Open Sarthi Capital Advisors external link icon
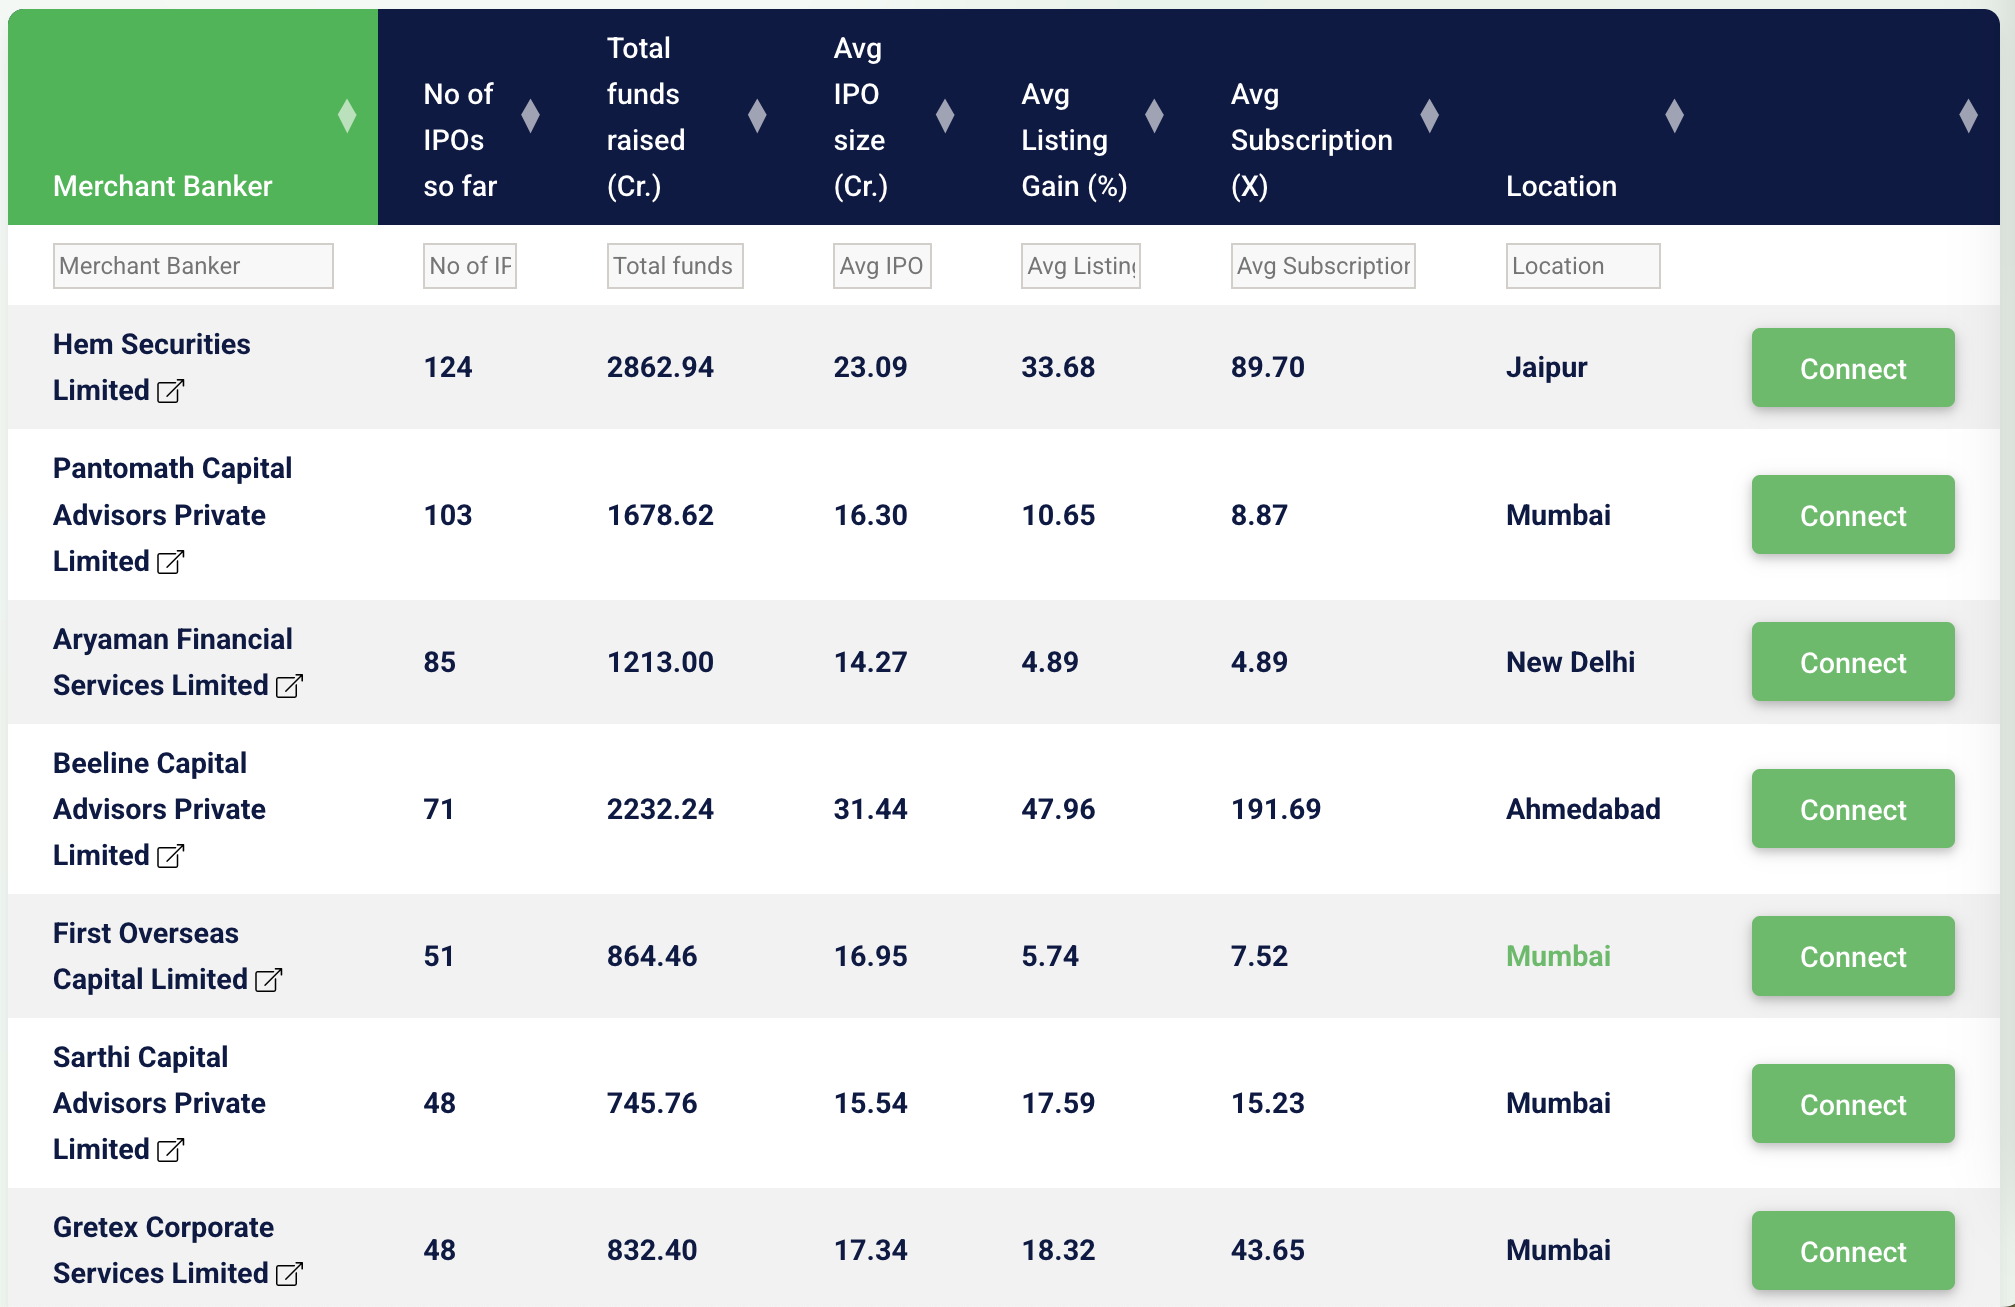Screen dimensions: 2015x1307 pyautogui.click(x=171, y=1150)
